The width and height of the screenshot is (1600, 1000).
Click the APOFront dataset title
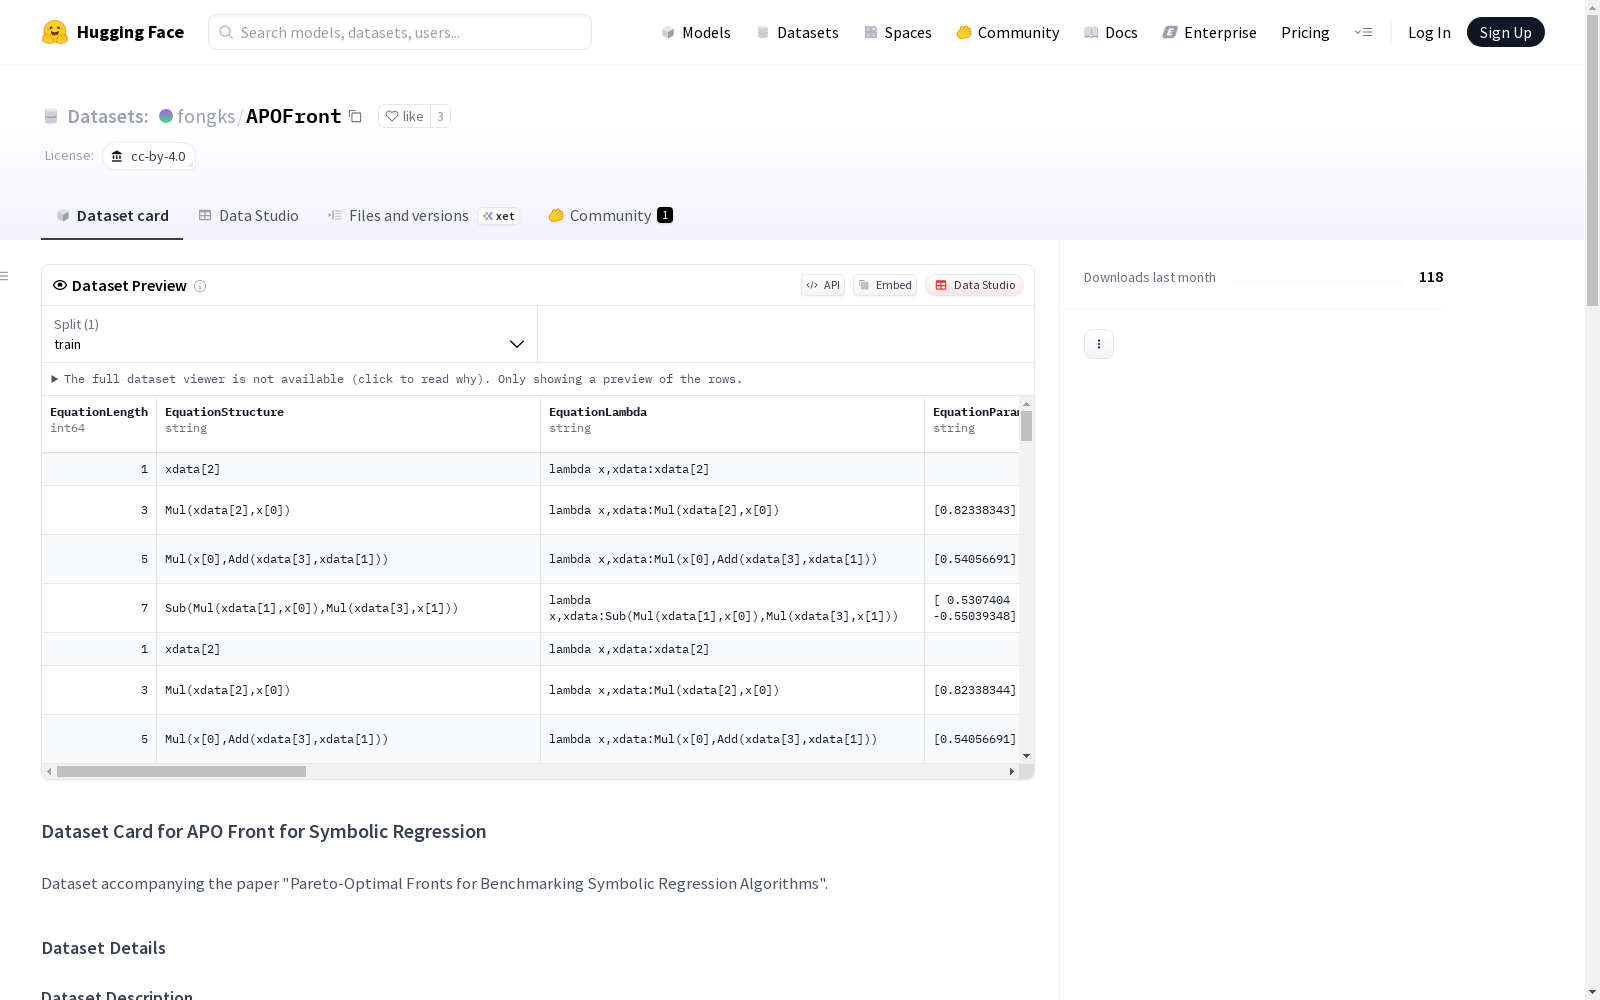[294, 116]
